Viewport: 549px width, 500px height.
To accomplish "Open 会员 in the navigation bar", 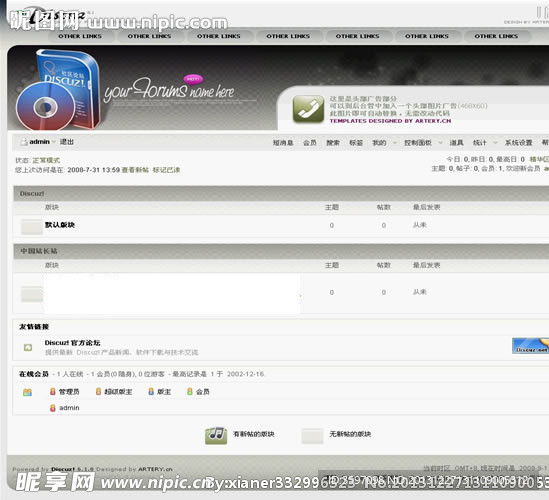I will 310,143.
